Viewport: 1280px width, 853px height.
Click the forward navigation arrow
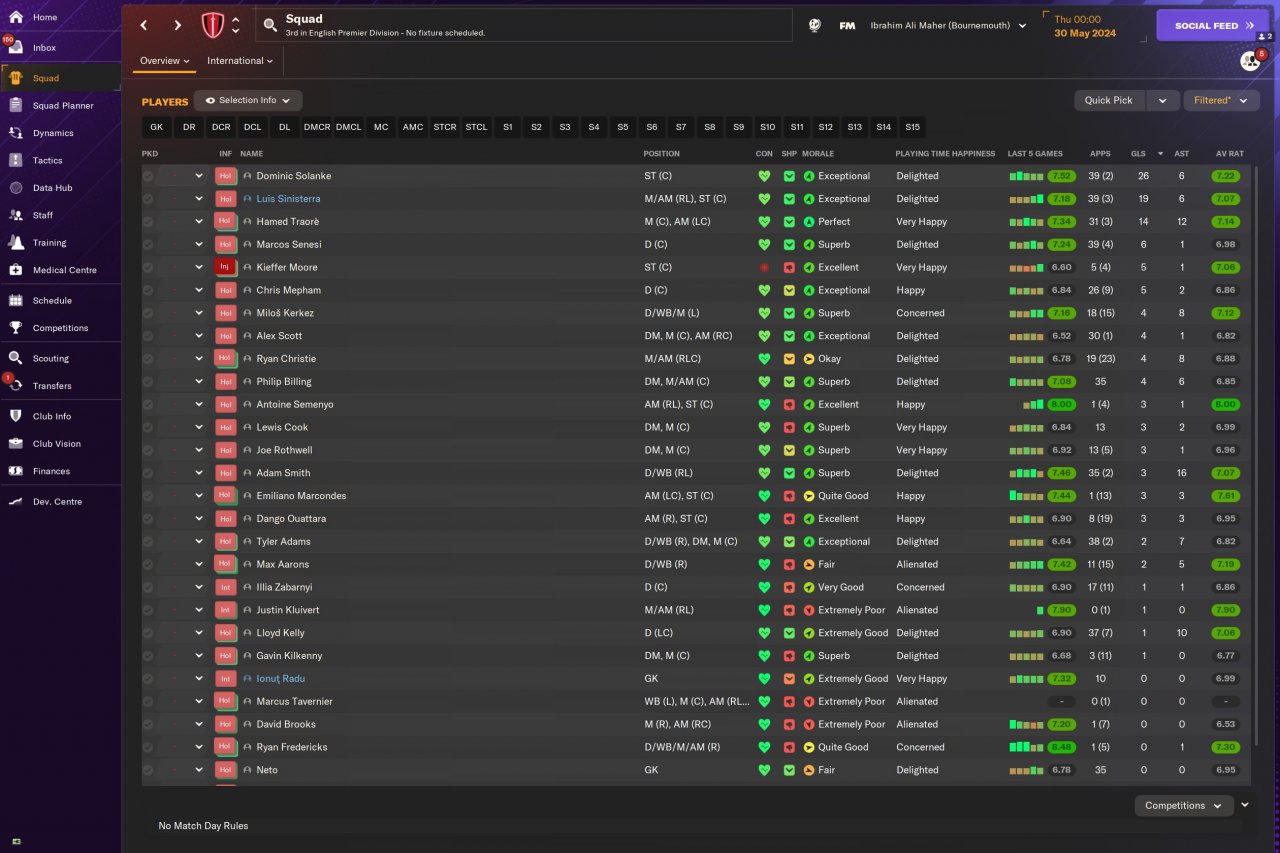click(x=177, y=25)
